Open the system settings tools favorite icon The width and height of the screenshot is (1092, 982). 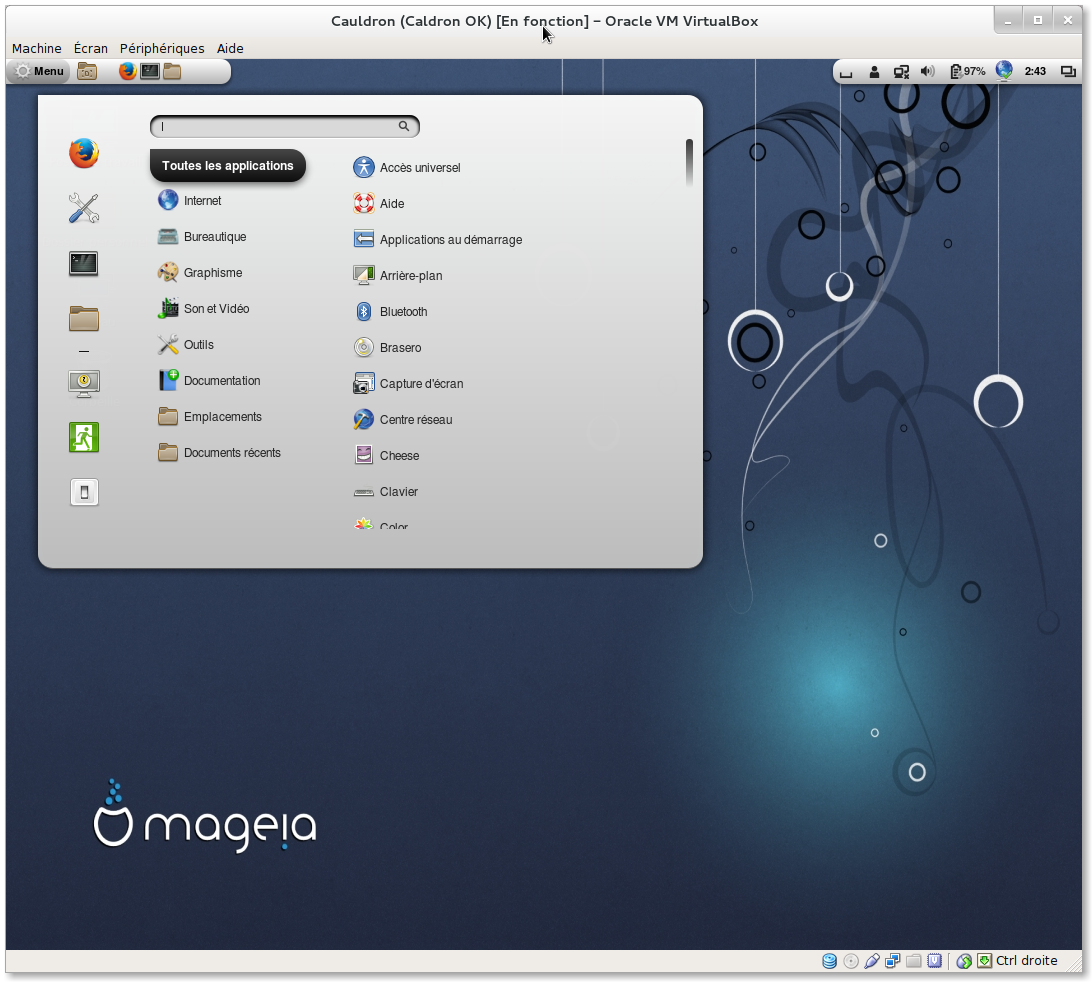coord(84,208)
